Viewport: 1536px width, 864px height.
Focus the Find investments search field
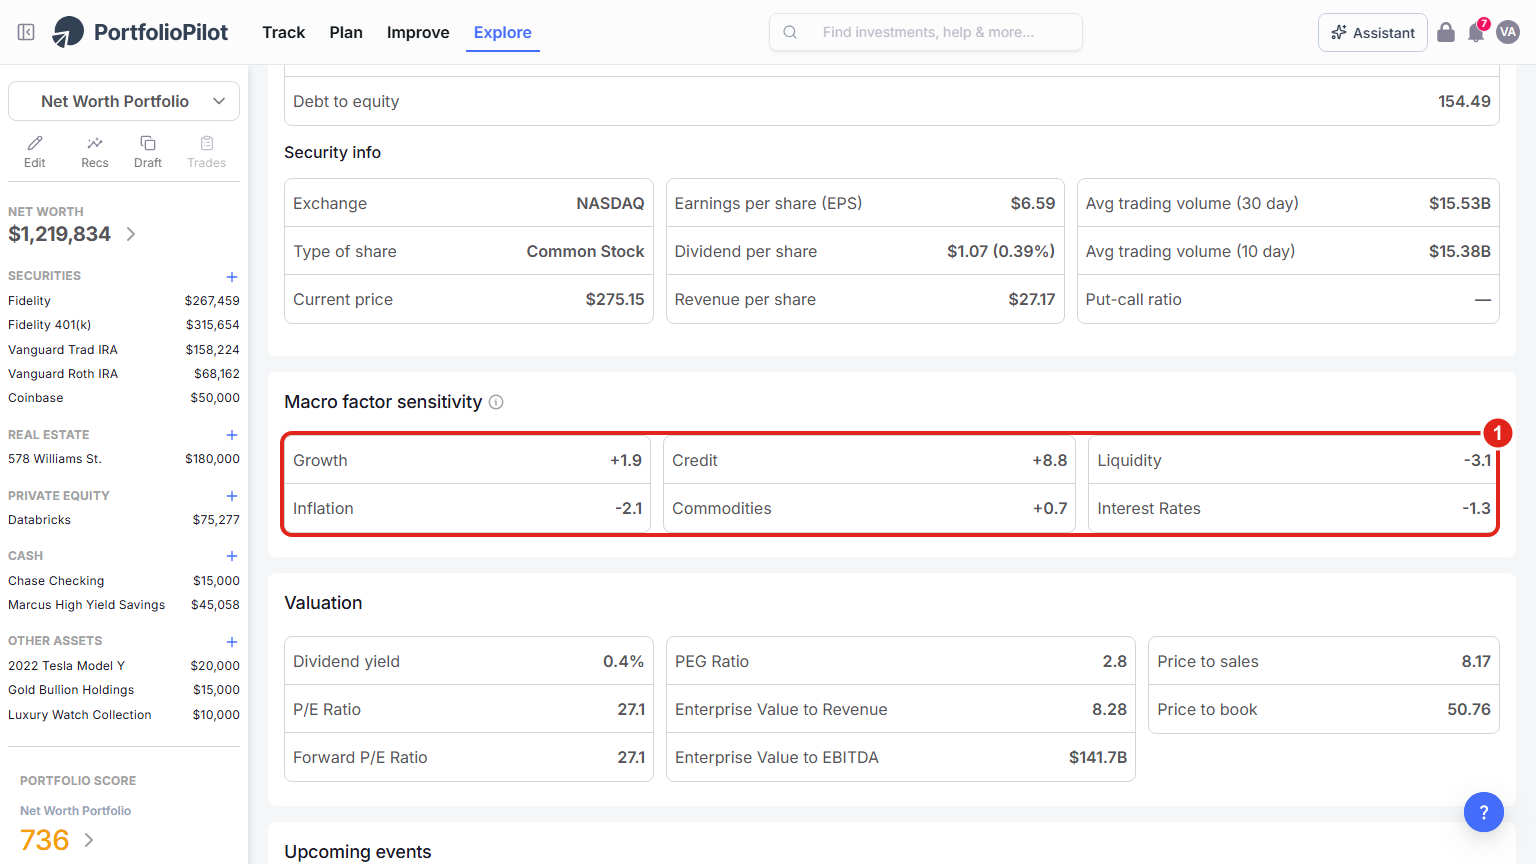pos(926,32)
